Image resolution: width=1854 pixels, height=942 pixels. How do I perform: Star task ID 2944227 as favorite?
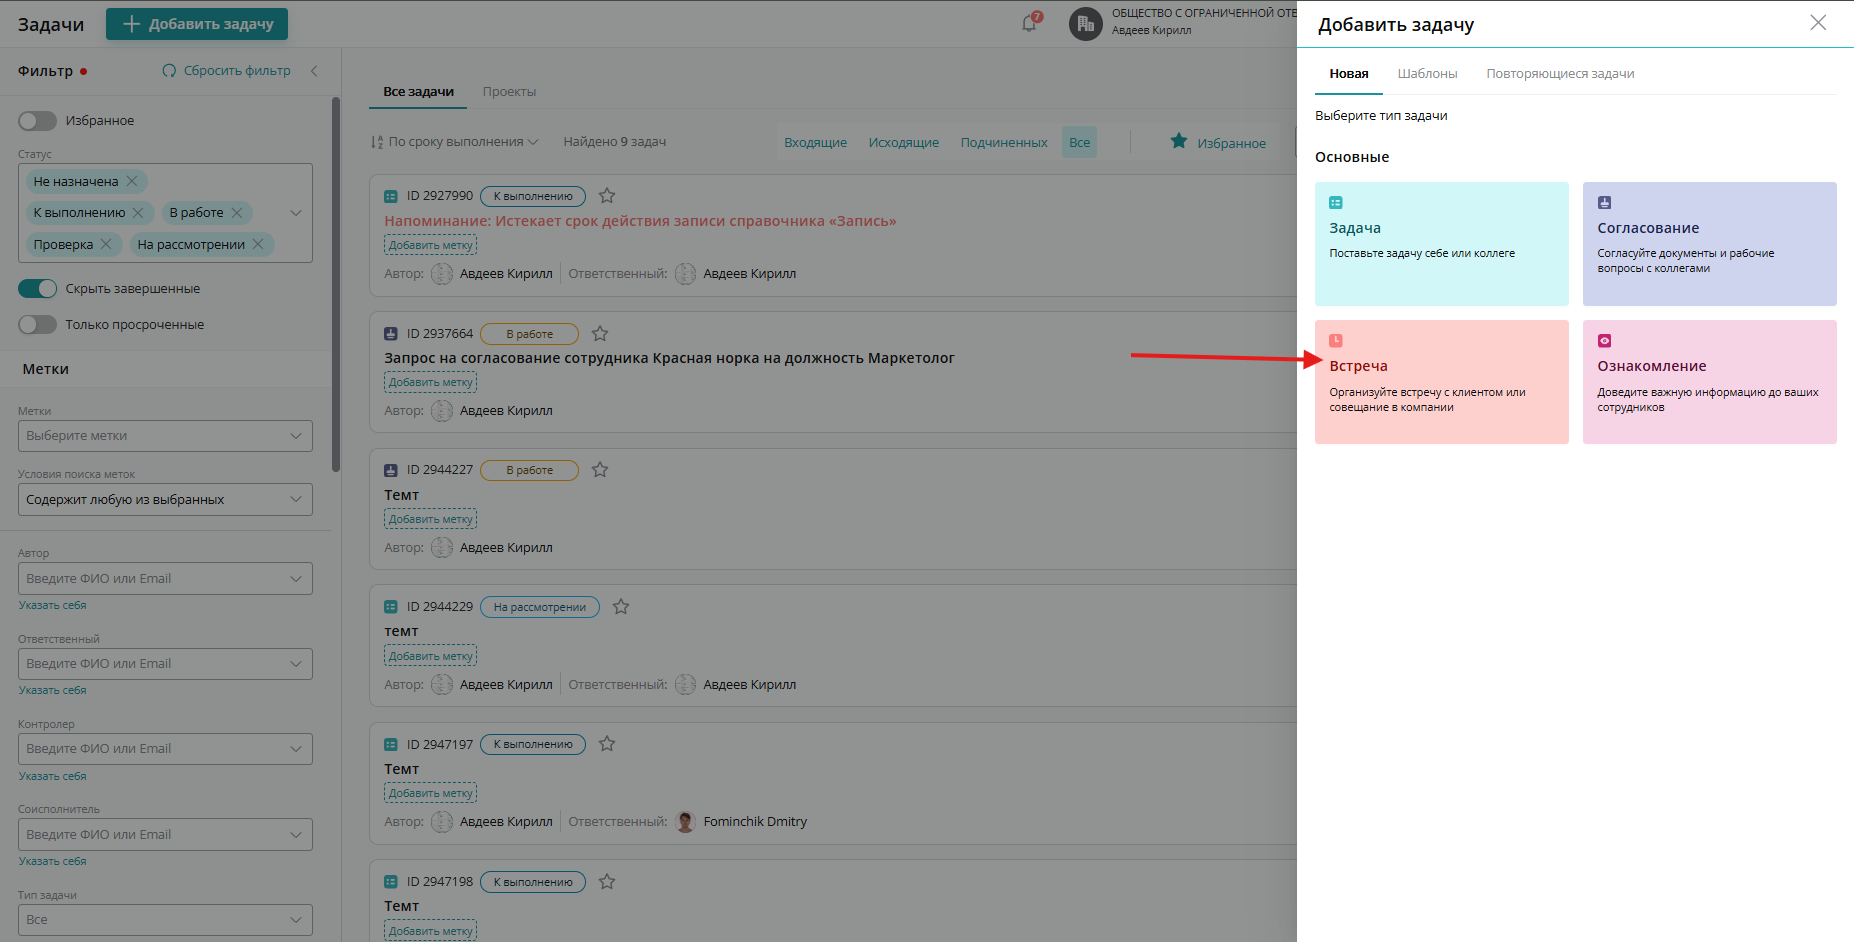[600, 470]
